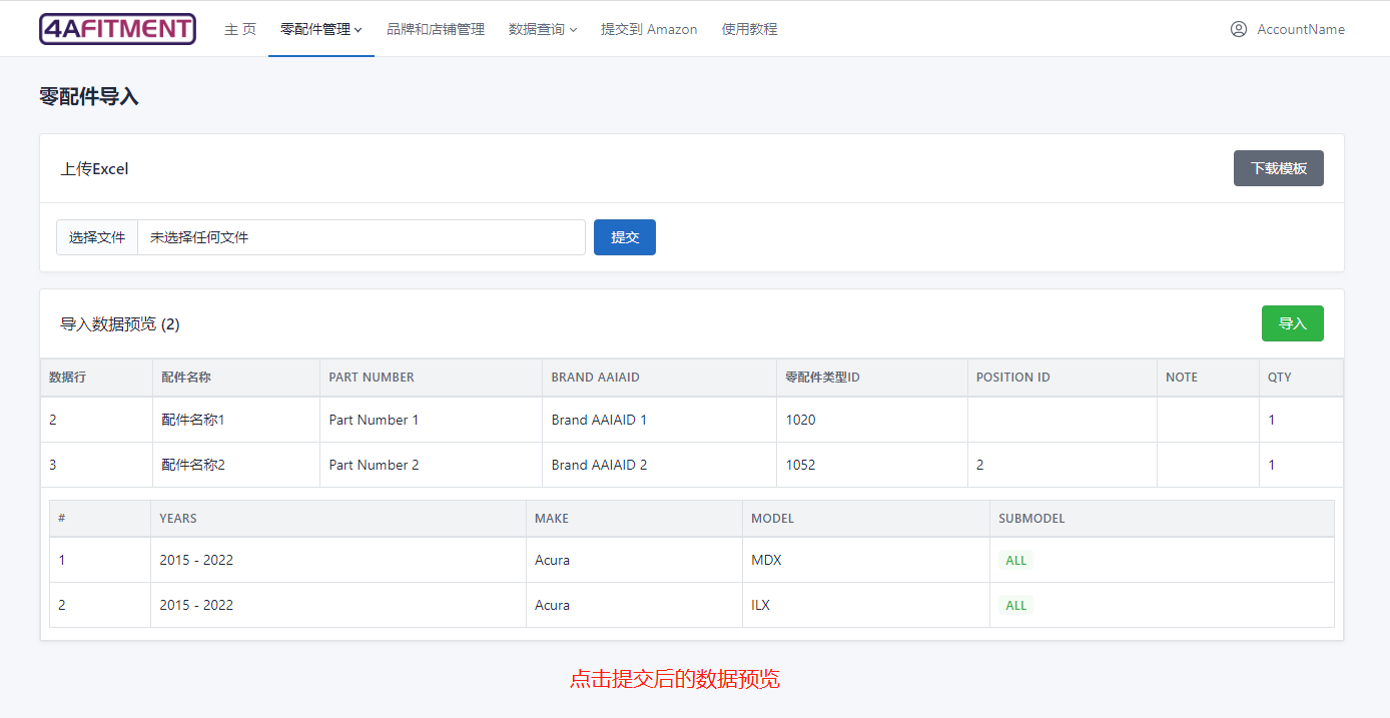1390x718 pixels.
Task: Click the 未选择任何文件 file input field
Action: pyautogui.click(x=360, y=237)
